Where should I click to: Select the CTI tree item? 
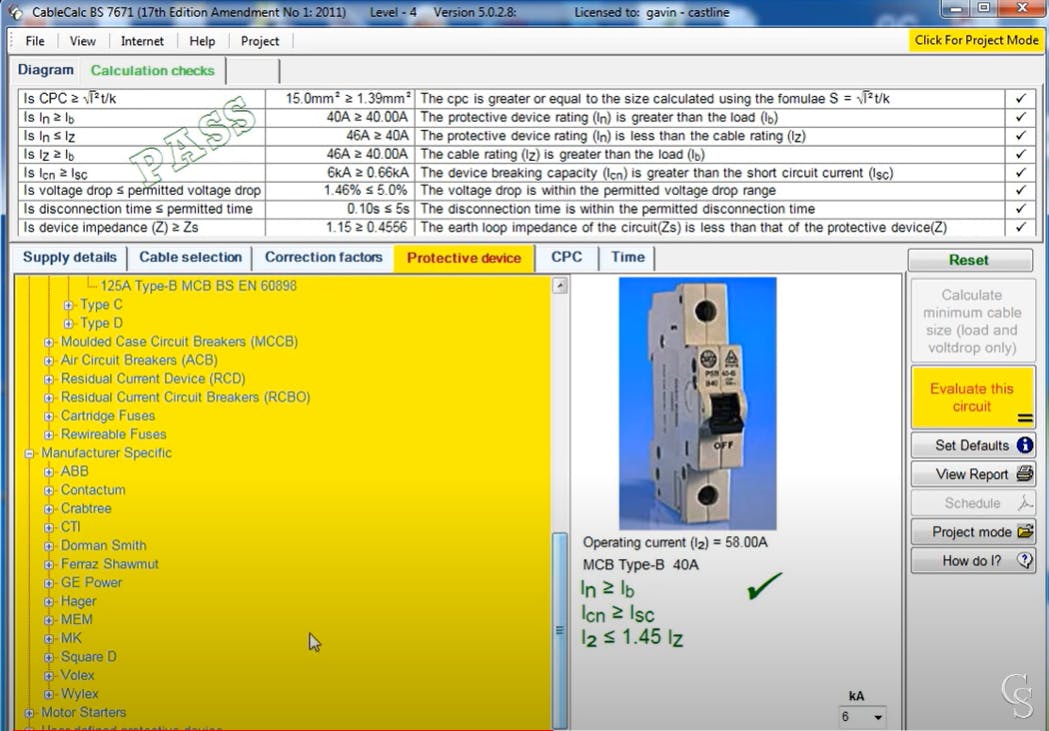coord(70,527)
